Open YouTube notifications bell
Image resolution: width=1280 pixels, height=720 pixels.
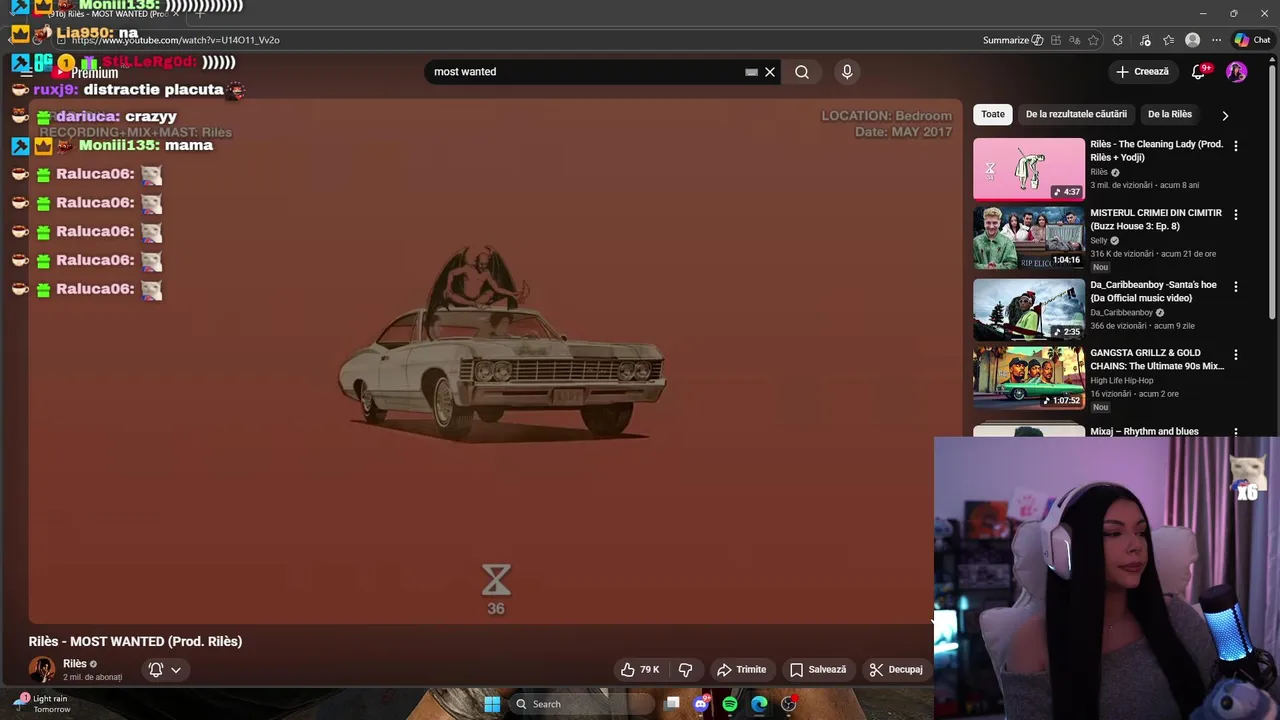(x=1199, y=72)
